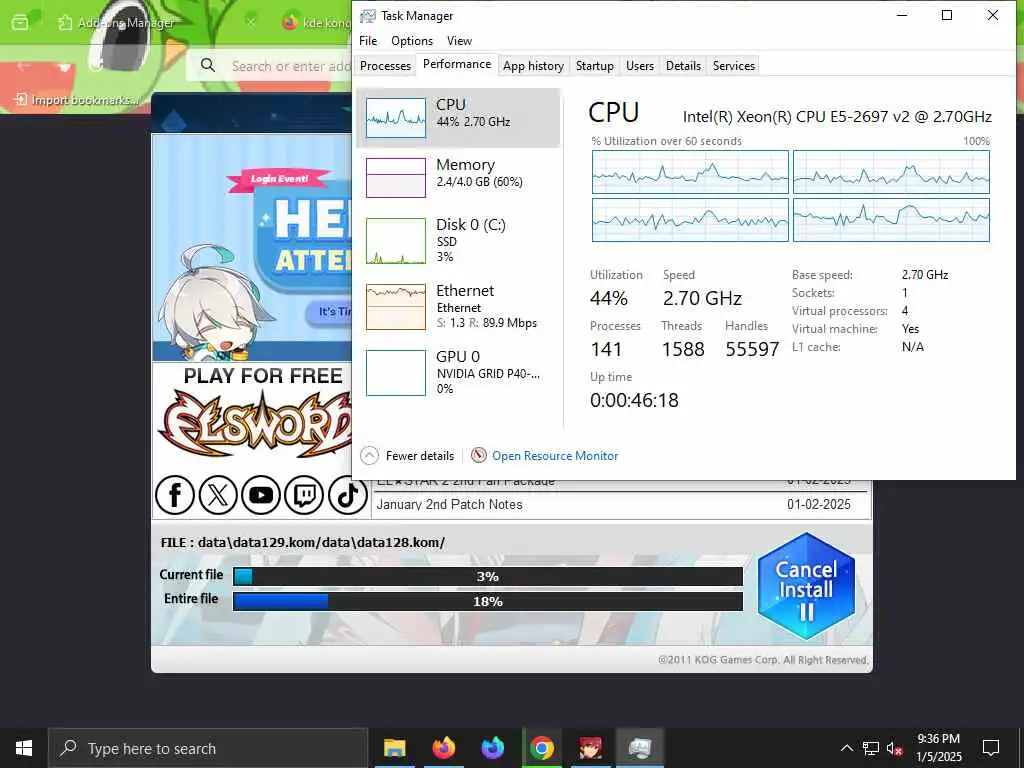Show hidden system tray icons

[846, 748]
